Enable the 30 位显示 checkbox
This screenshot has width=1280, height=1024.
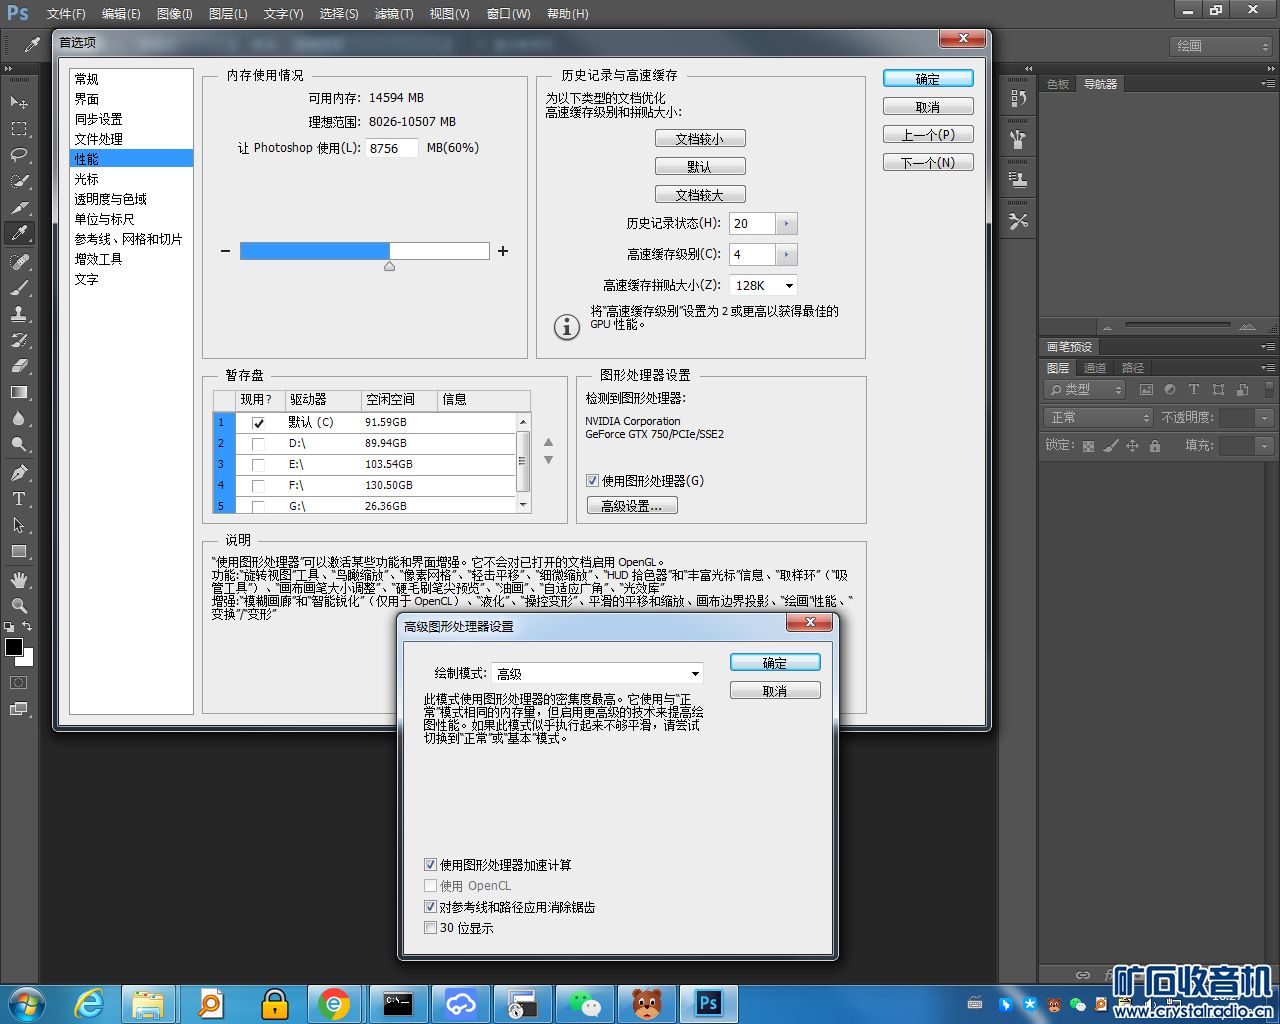click(x=430, y=928)
